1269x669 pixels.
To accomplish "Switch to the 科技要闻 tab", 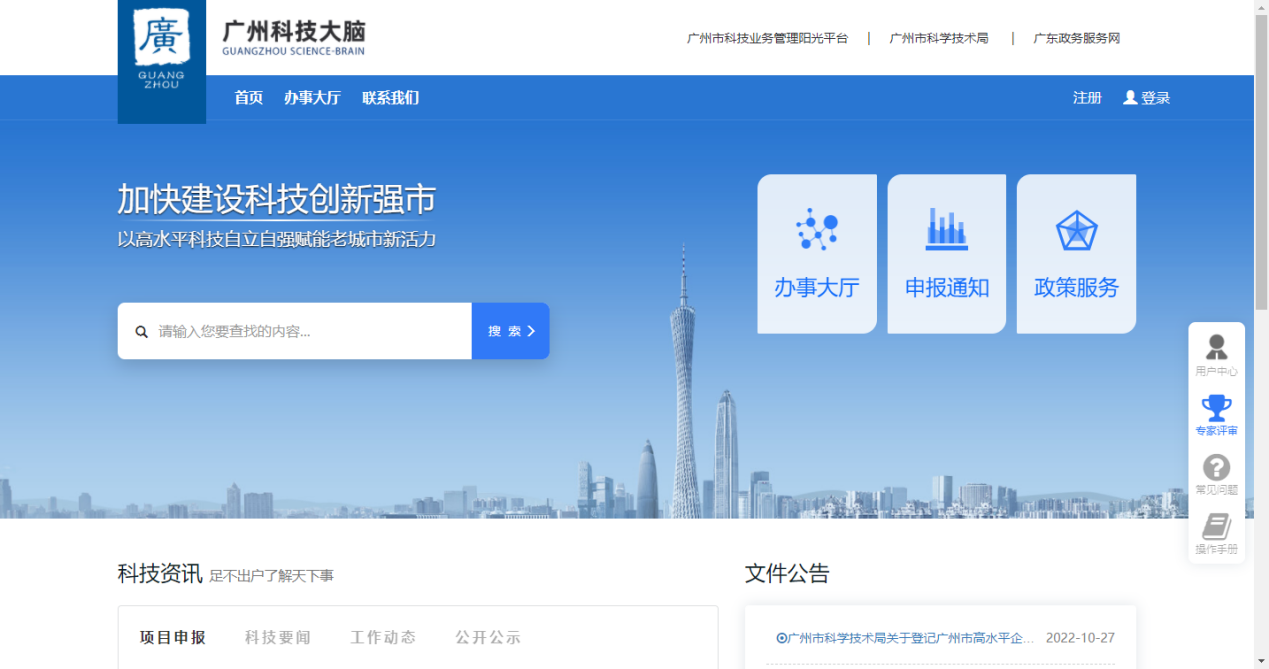I will [278, 637].
